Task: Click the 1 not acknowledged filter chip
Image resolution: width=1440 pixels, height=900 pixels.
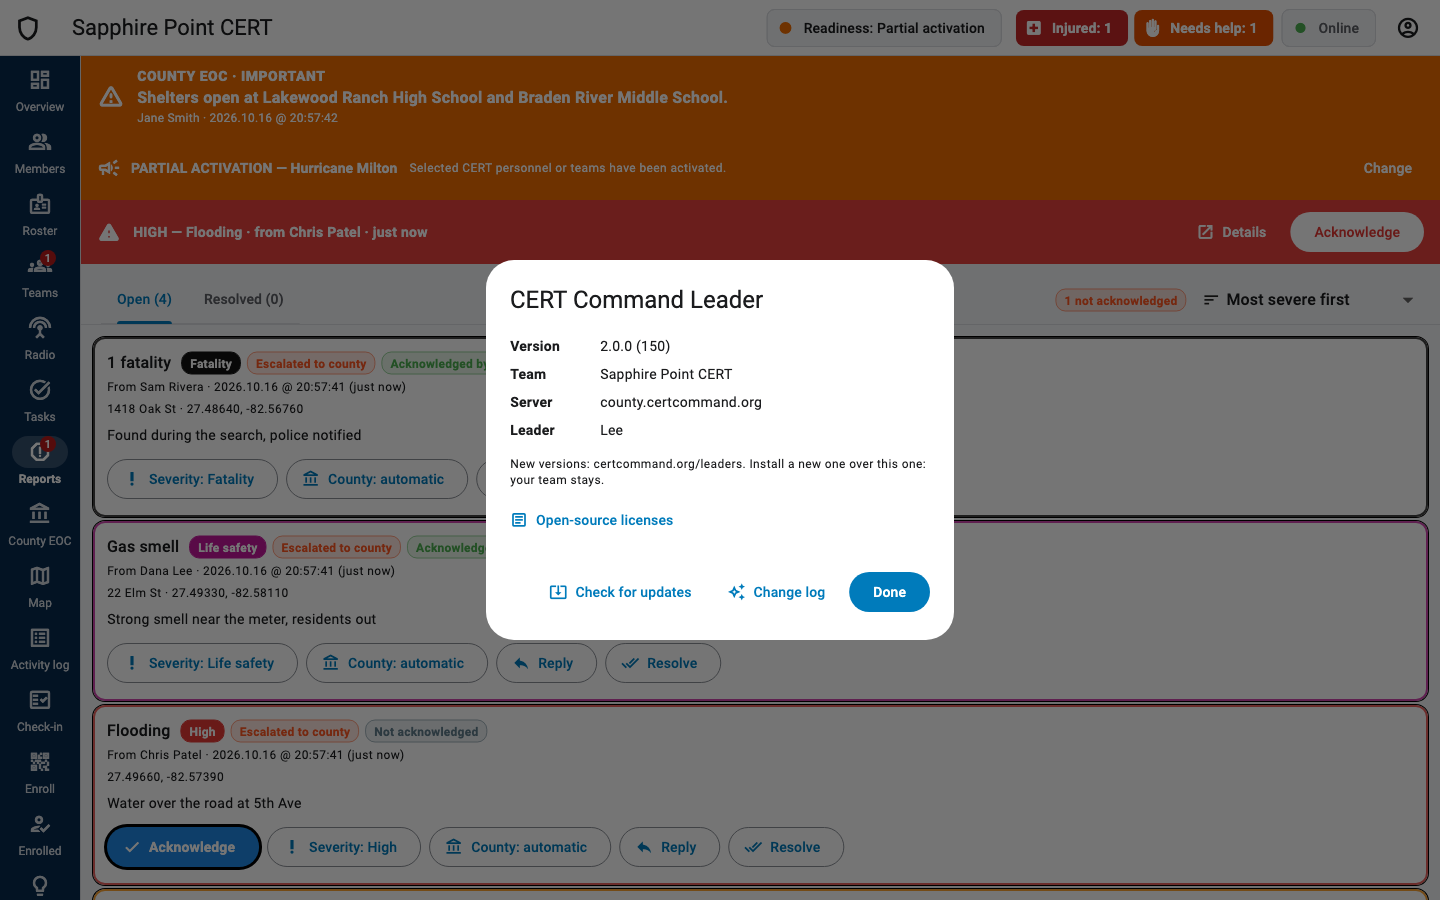Action: 1121,300
